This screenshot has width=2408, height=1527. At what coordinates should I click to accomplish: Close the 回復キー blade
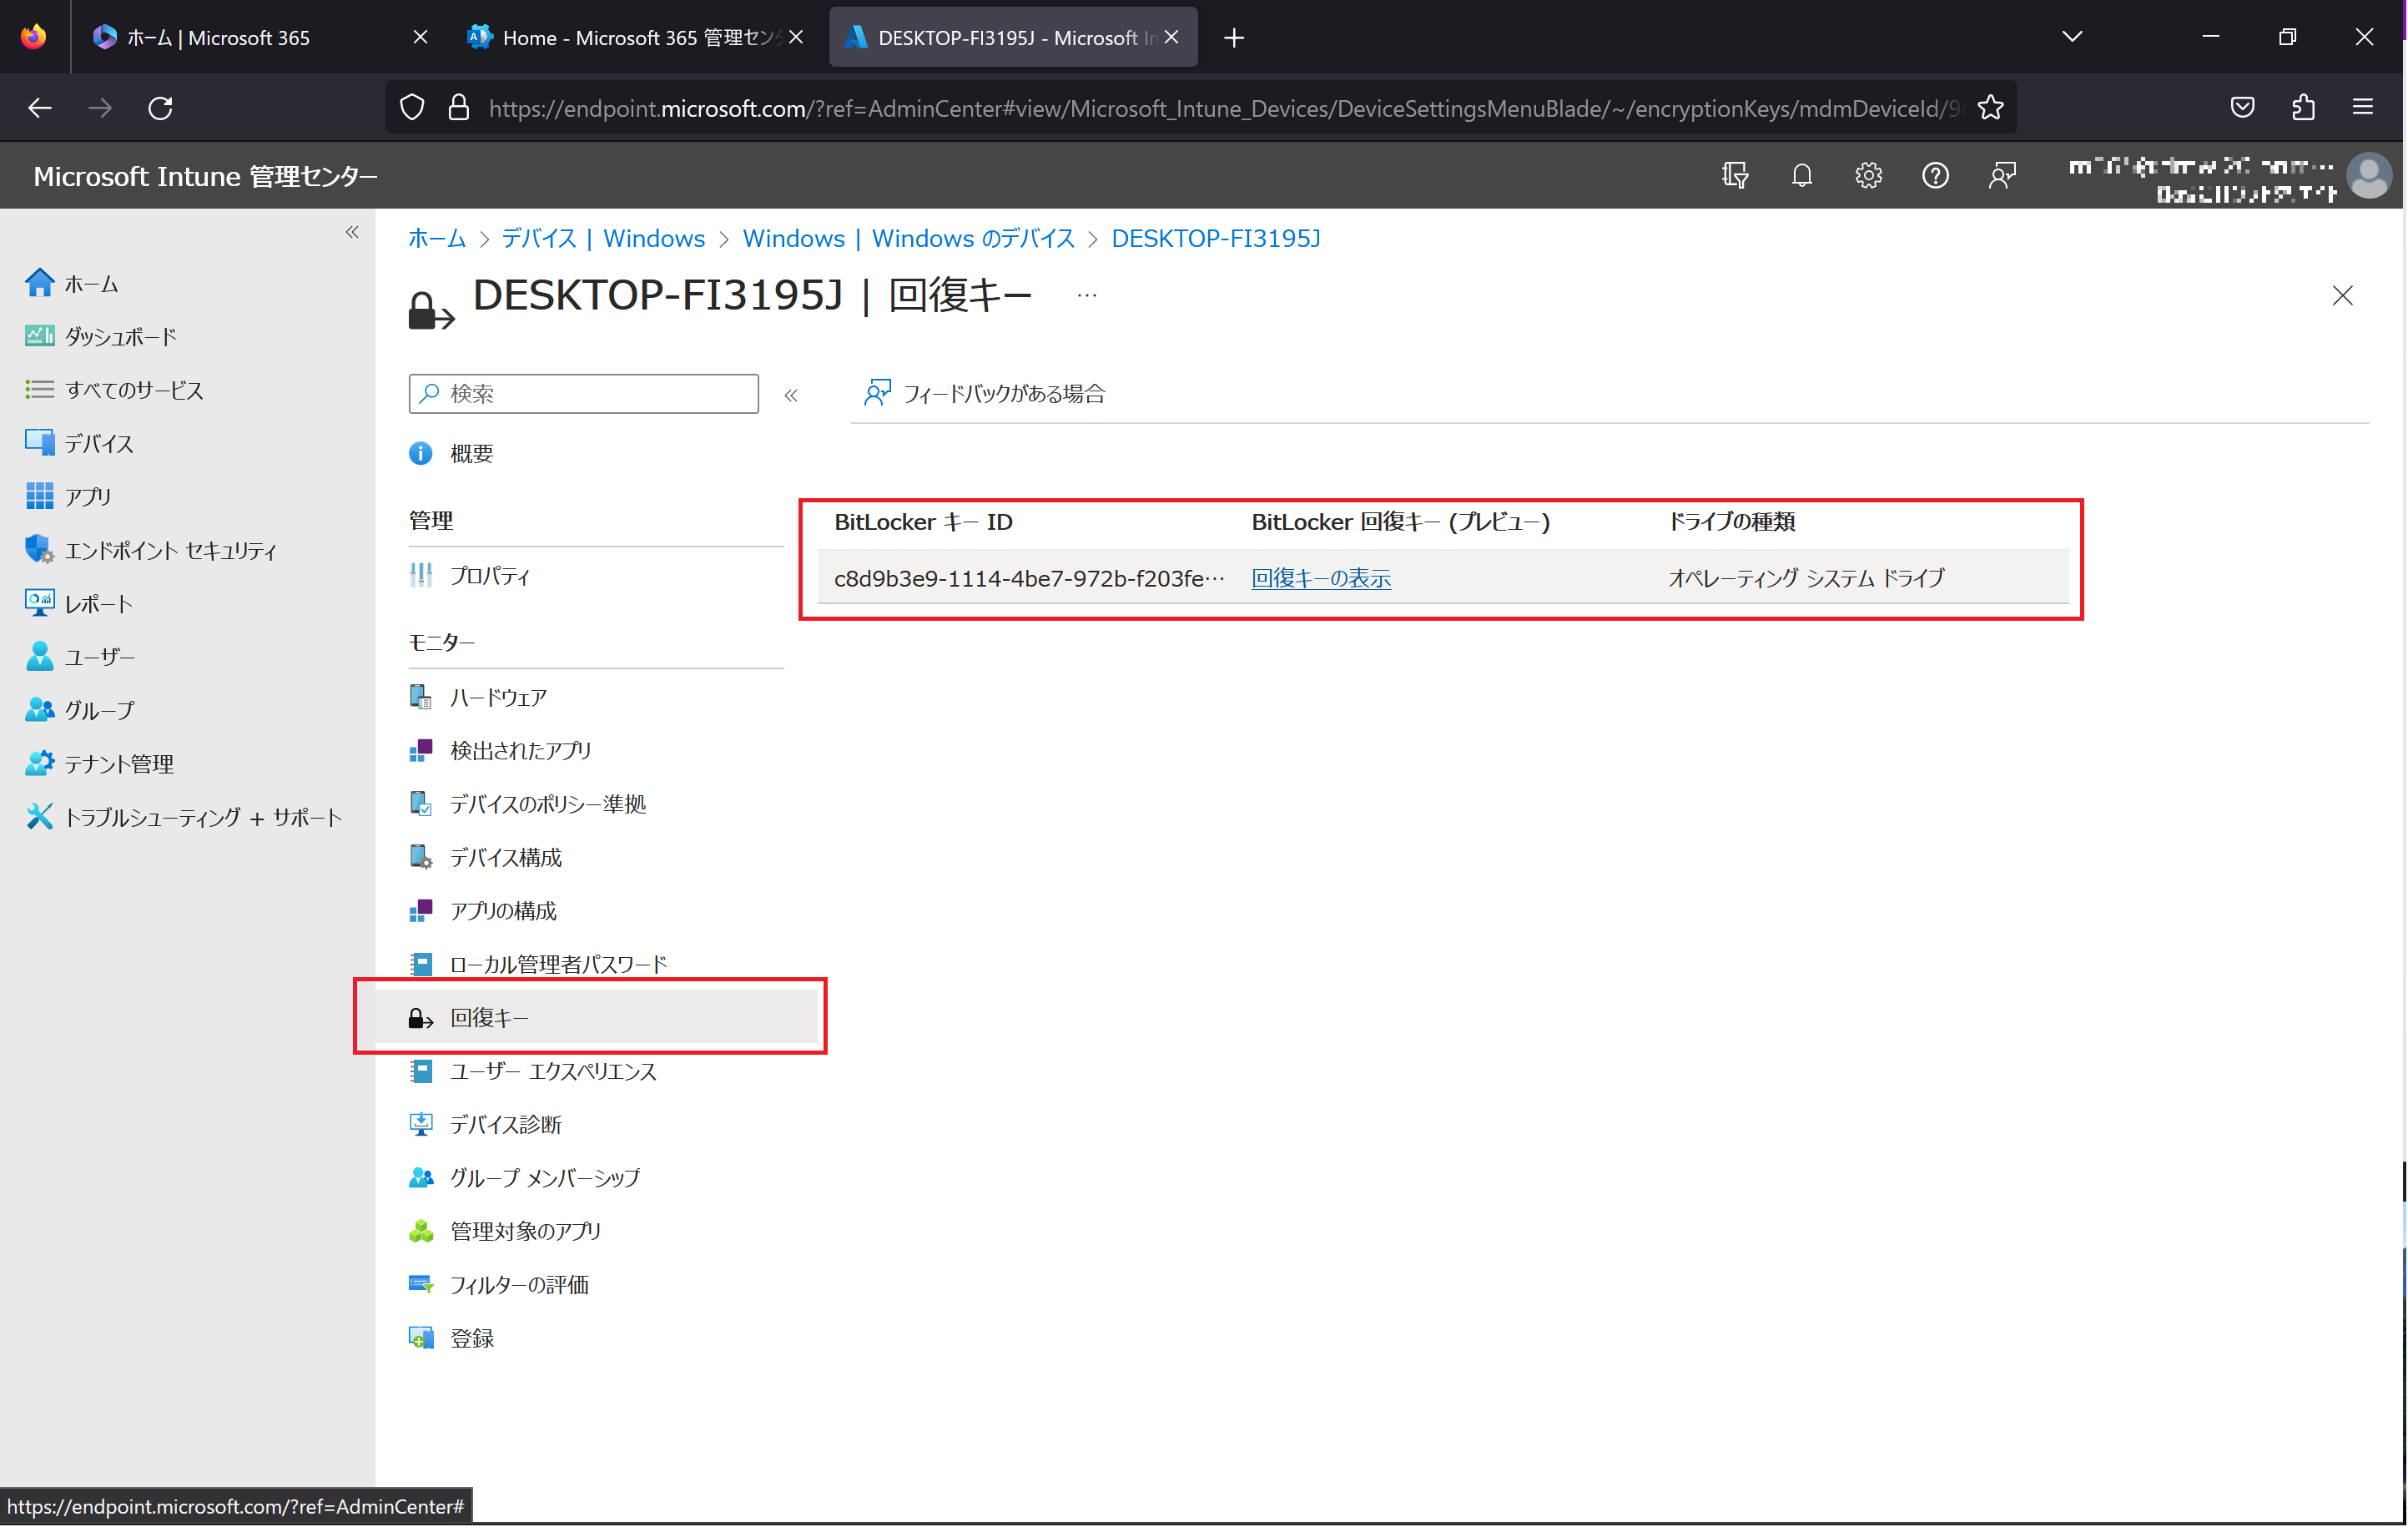[x=2342, y=296]
